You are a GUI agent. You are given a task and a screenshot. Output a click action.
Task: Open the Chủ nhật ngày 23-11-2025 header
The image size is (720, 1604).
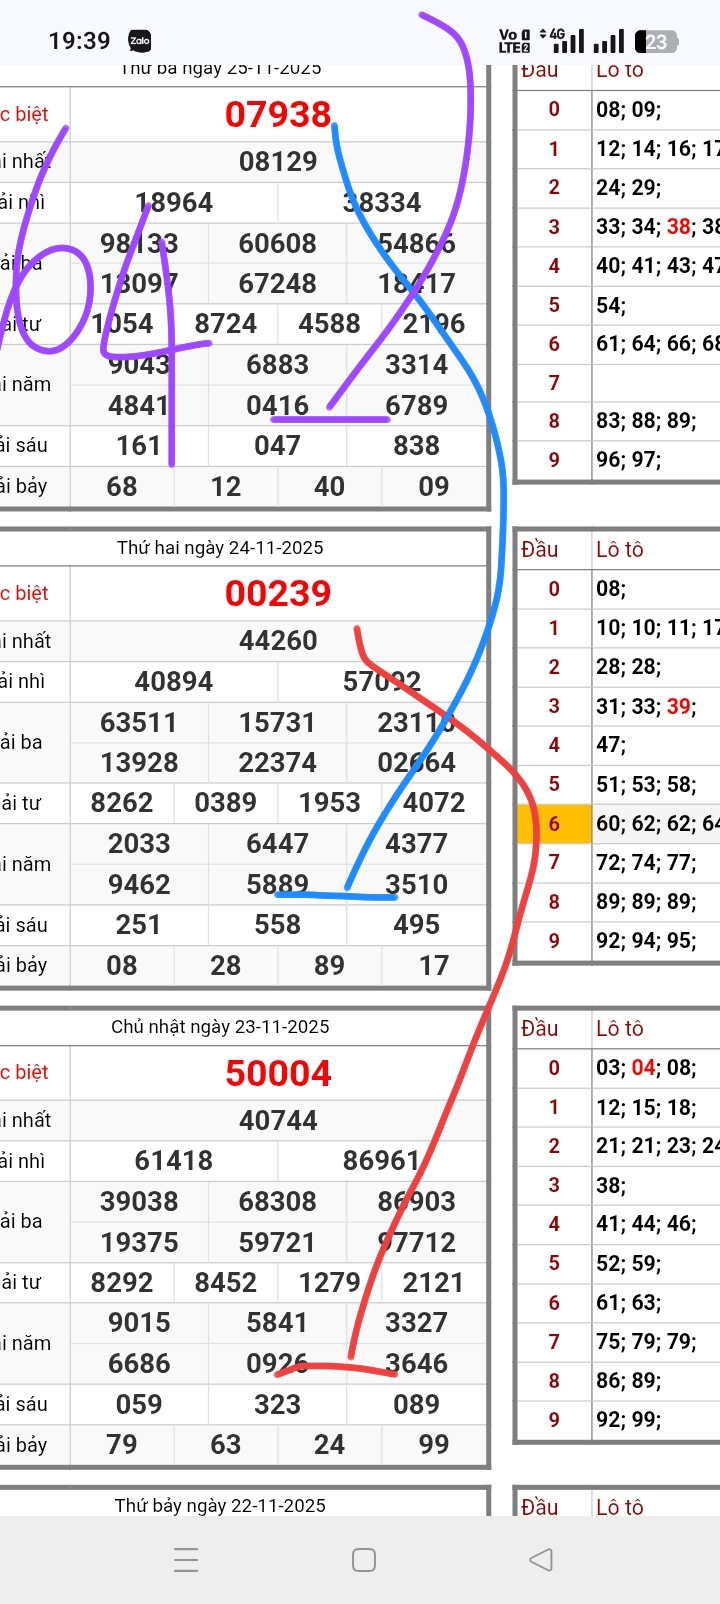pyautogui.click(x=220, y=1026)
